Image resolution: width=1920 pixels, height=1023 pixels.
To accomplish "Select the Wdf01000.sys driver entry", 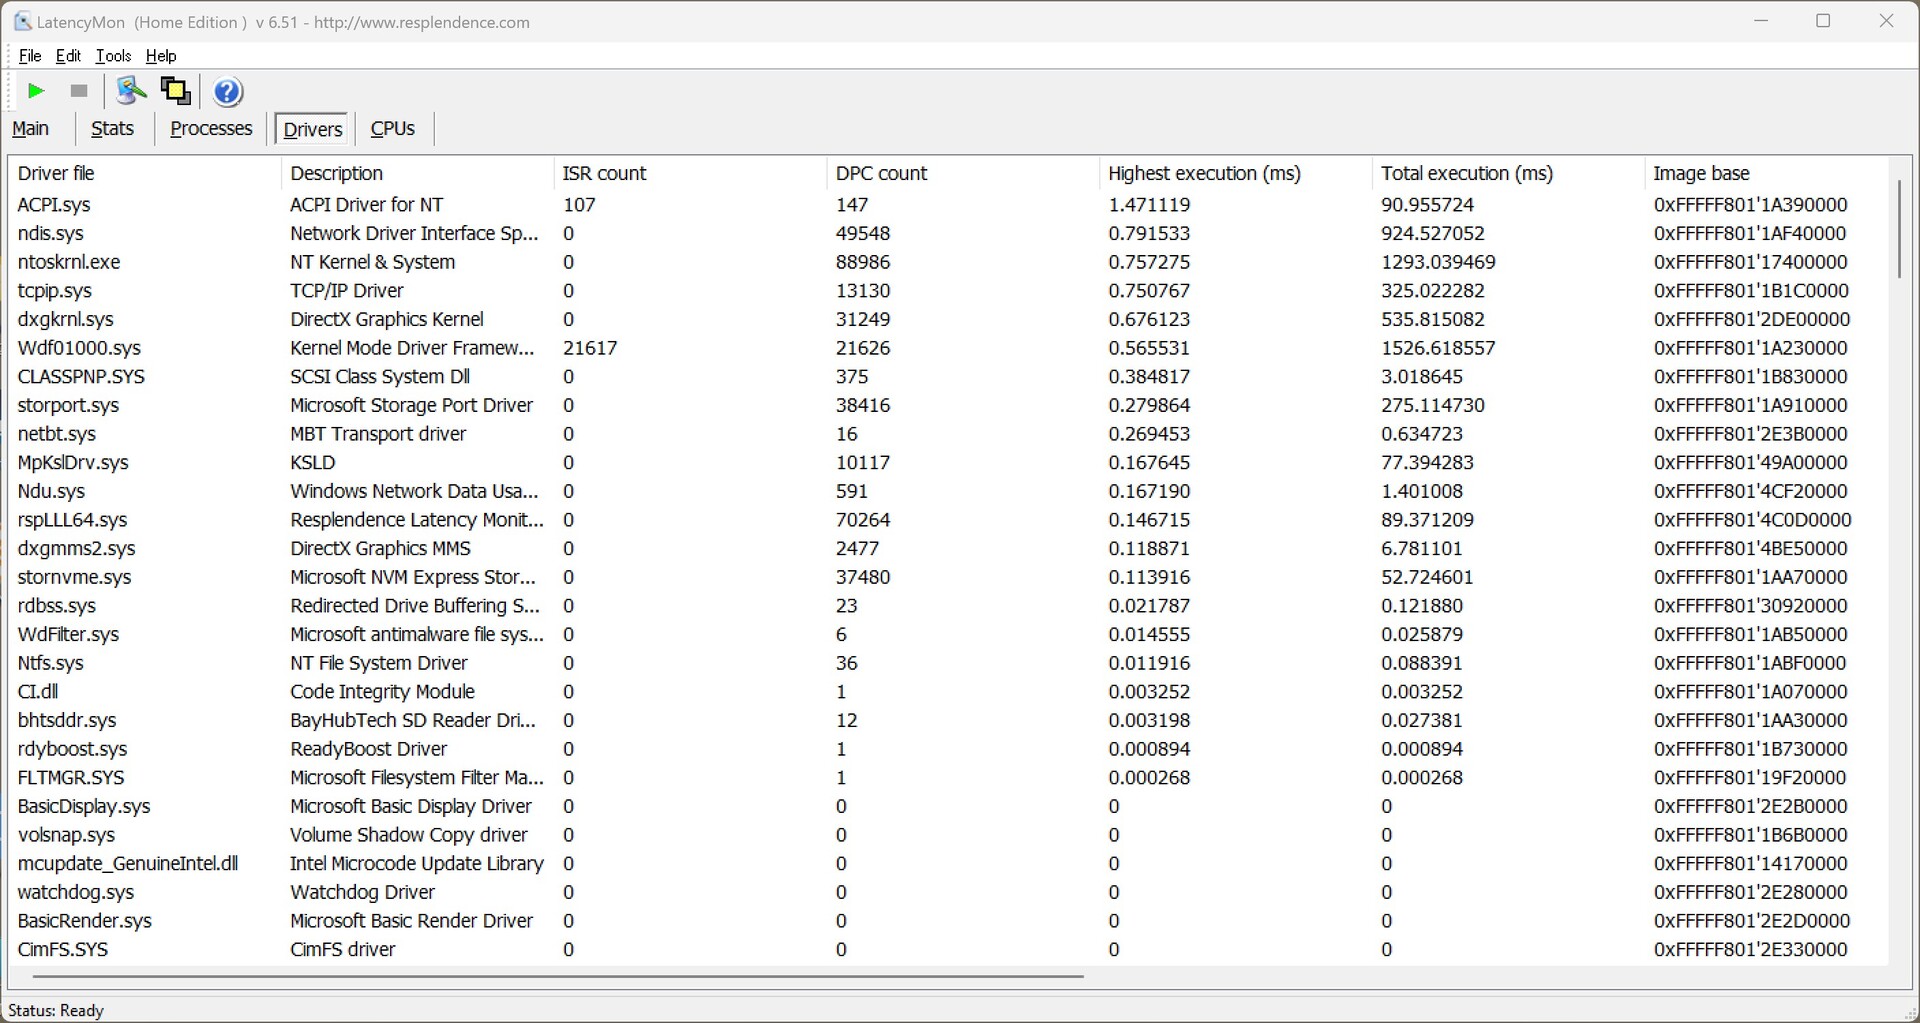I will (79, 348).
